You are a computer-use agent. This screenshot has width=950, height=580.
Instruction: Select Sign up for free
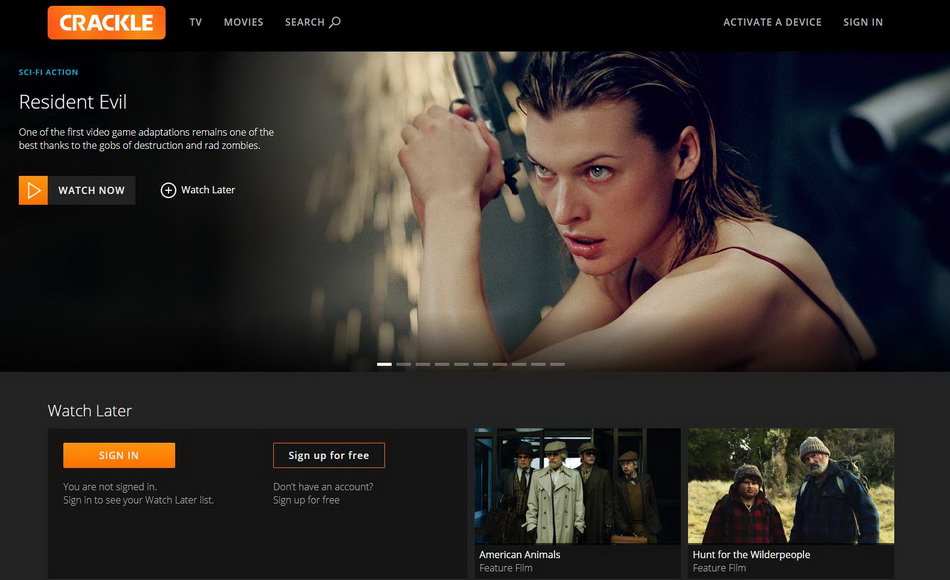point(329,454)
